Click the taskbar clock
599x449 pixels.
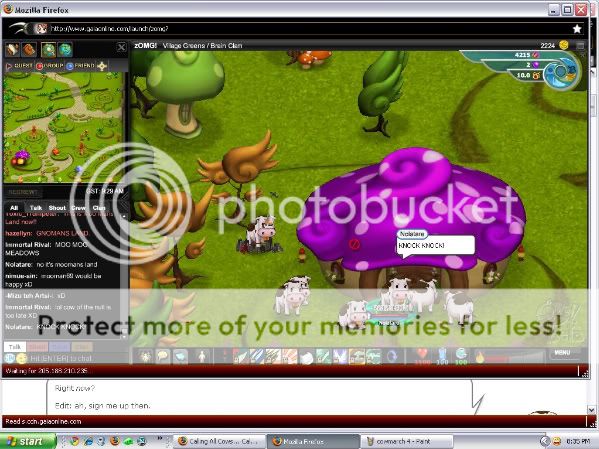tap(577, 441)
